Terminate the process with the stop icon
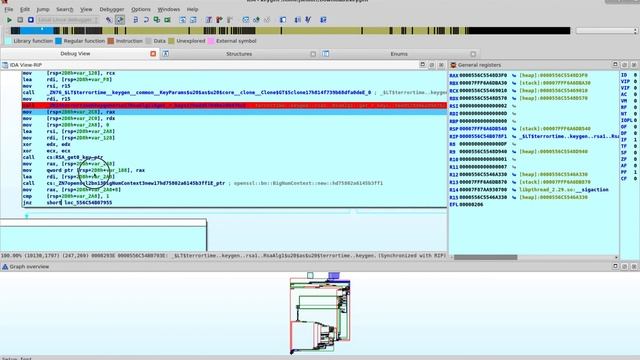 point(31,20)
